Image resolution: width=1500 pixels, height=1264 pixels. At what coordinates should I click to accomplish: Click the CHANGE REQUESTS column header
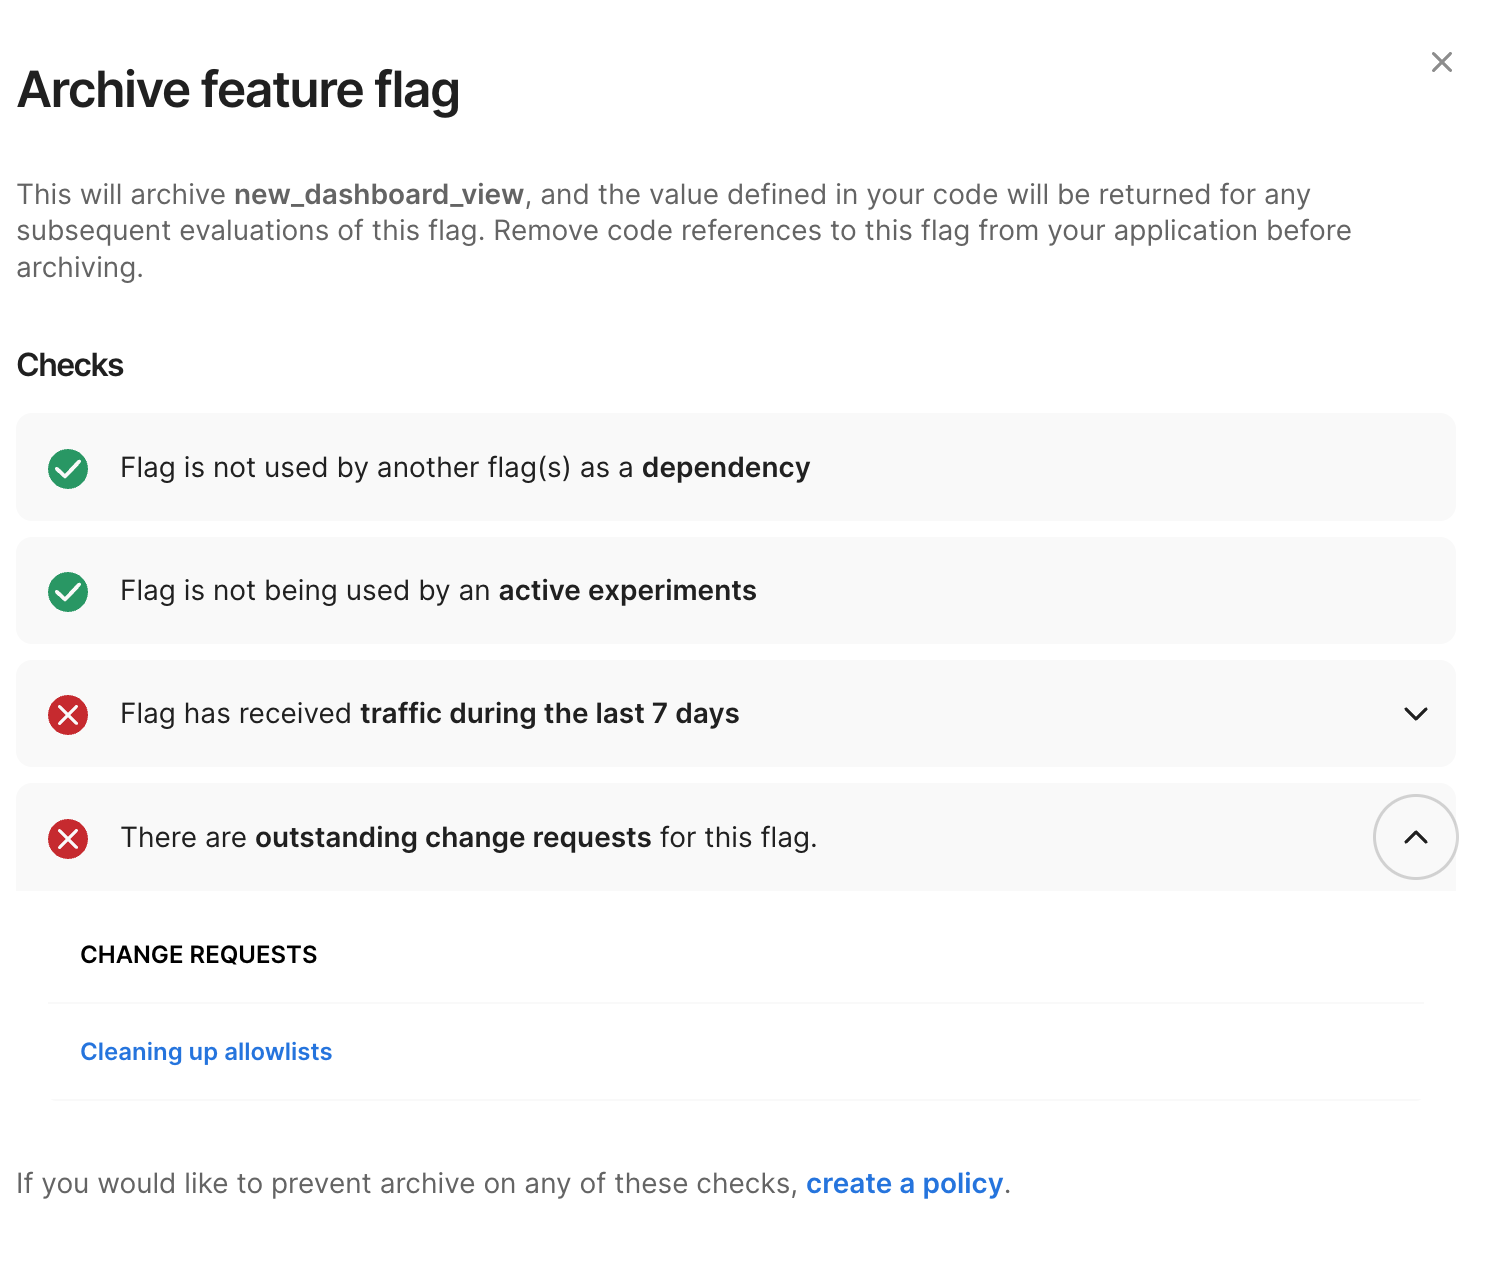pos(198,955)
